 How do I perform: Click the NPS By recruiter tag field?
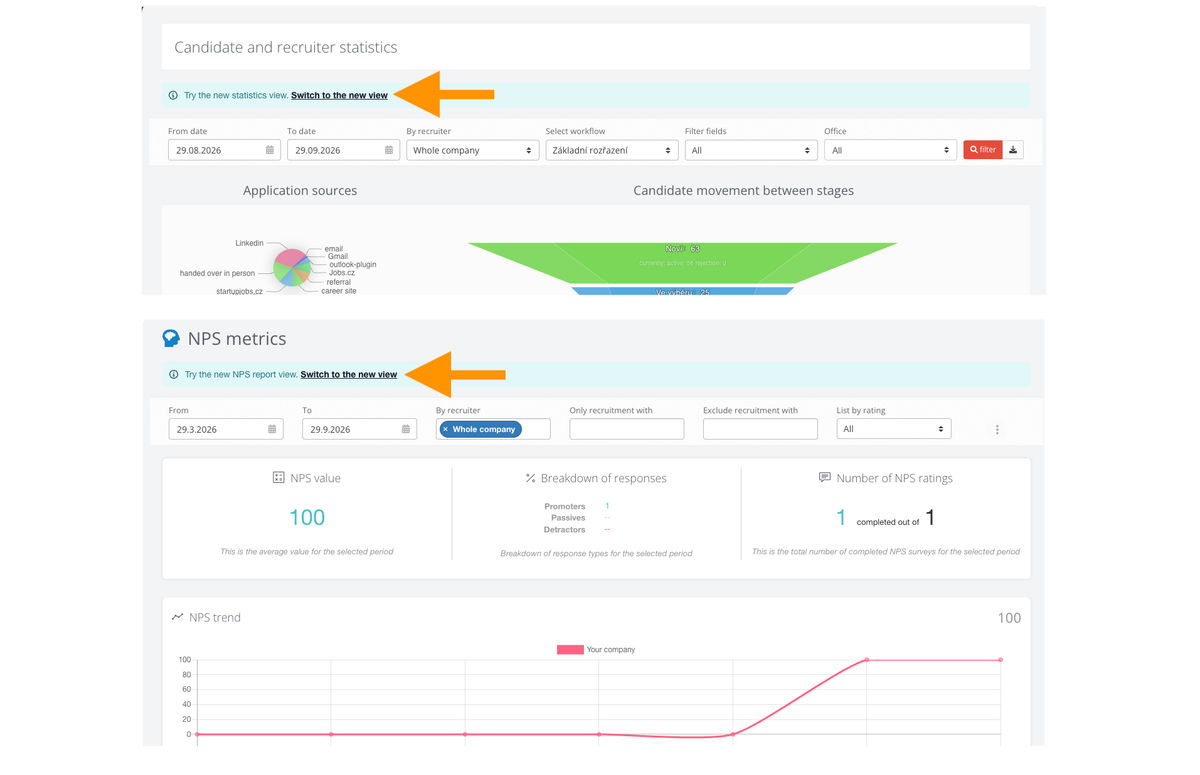(x=493, y=429)
